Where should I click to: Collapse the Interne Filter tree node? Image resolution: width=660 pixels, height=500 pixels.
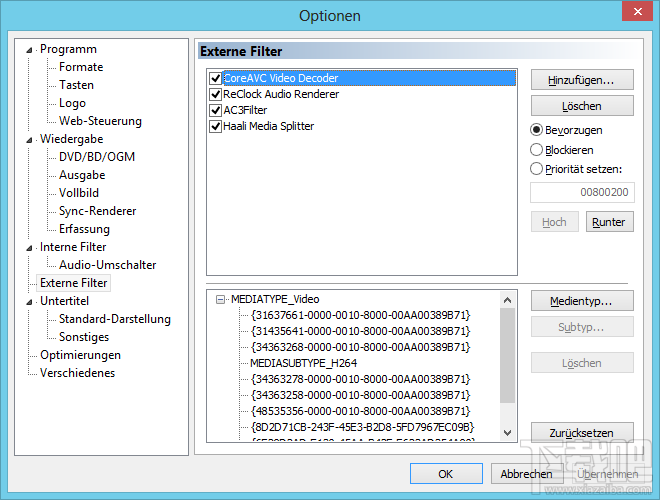click(29, 248)
